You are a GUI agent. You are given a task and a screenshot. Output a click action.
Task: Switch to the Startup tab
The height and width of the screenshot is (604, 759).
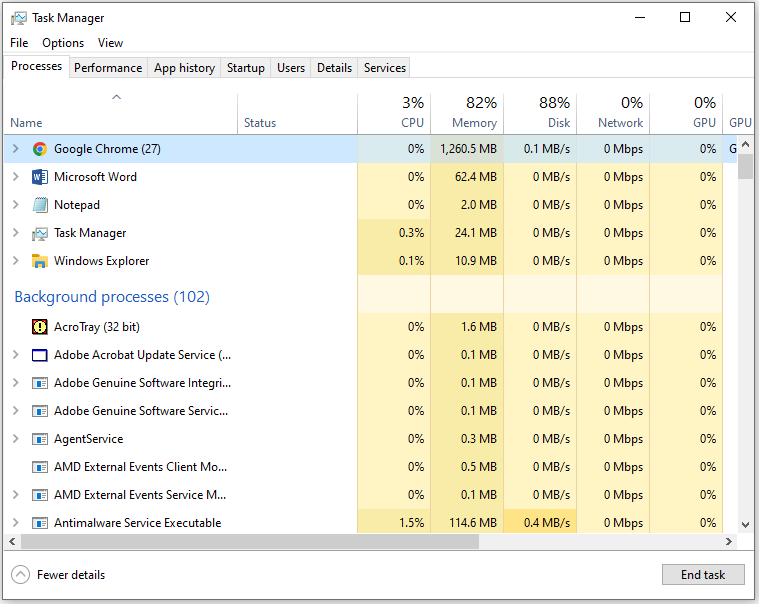point(246,68)
